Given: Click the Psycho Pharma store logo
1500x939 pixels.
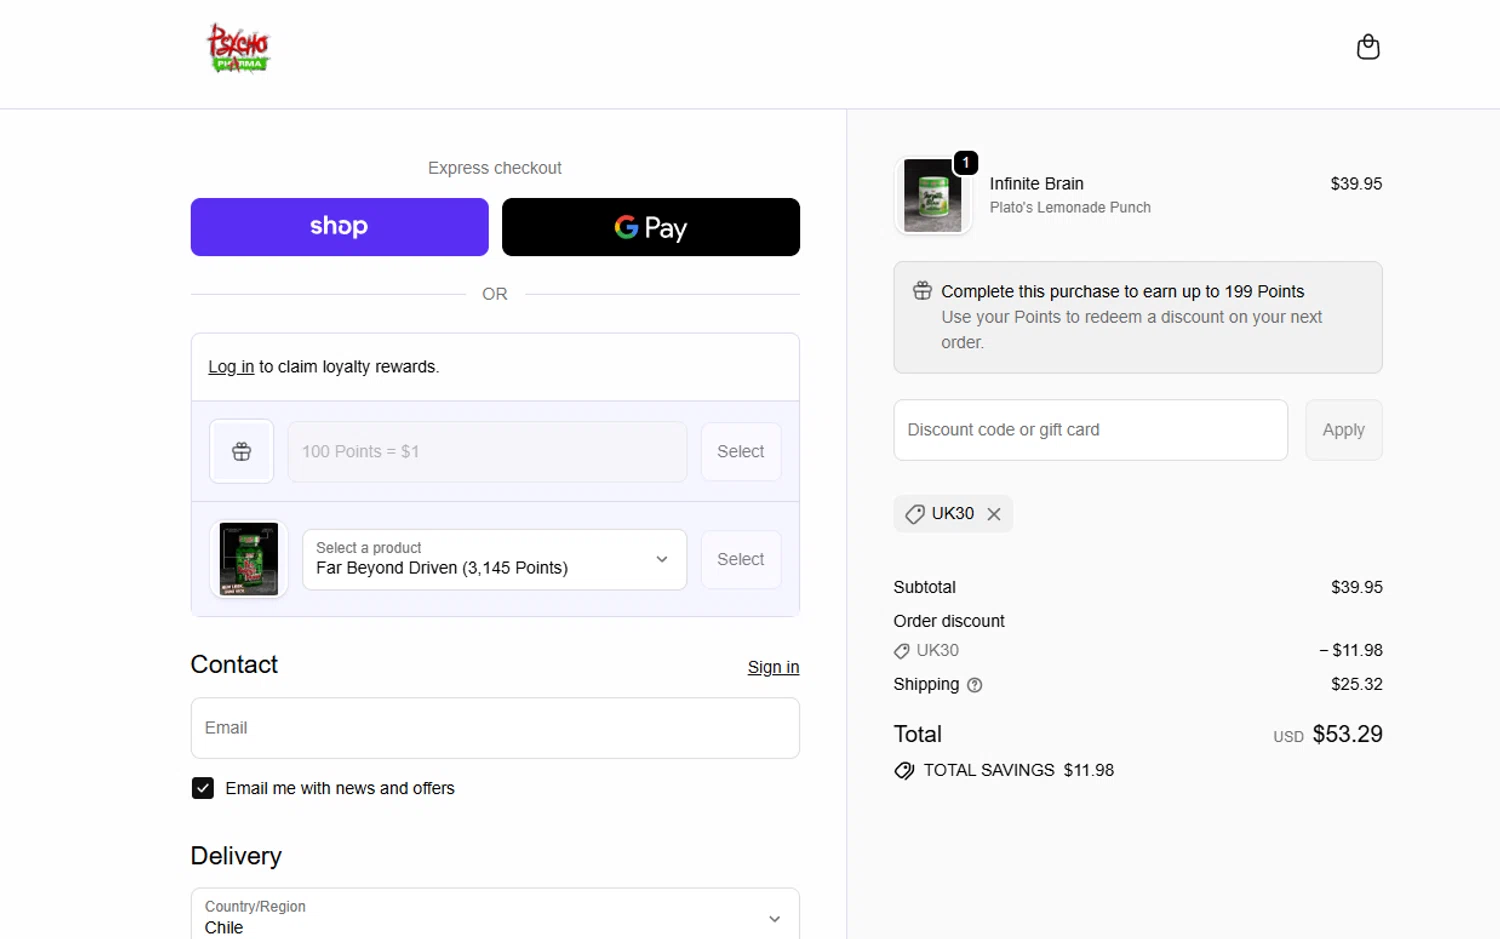Looking at the screenshot, I should click(x=238, y=48).
